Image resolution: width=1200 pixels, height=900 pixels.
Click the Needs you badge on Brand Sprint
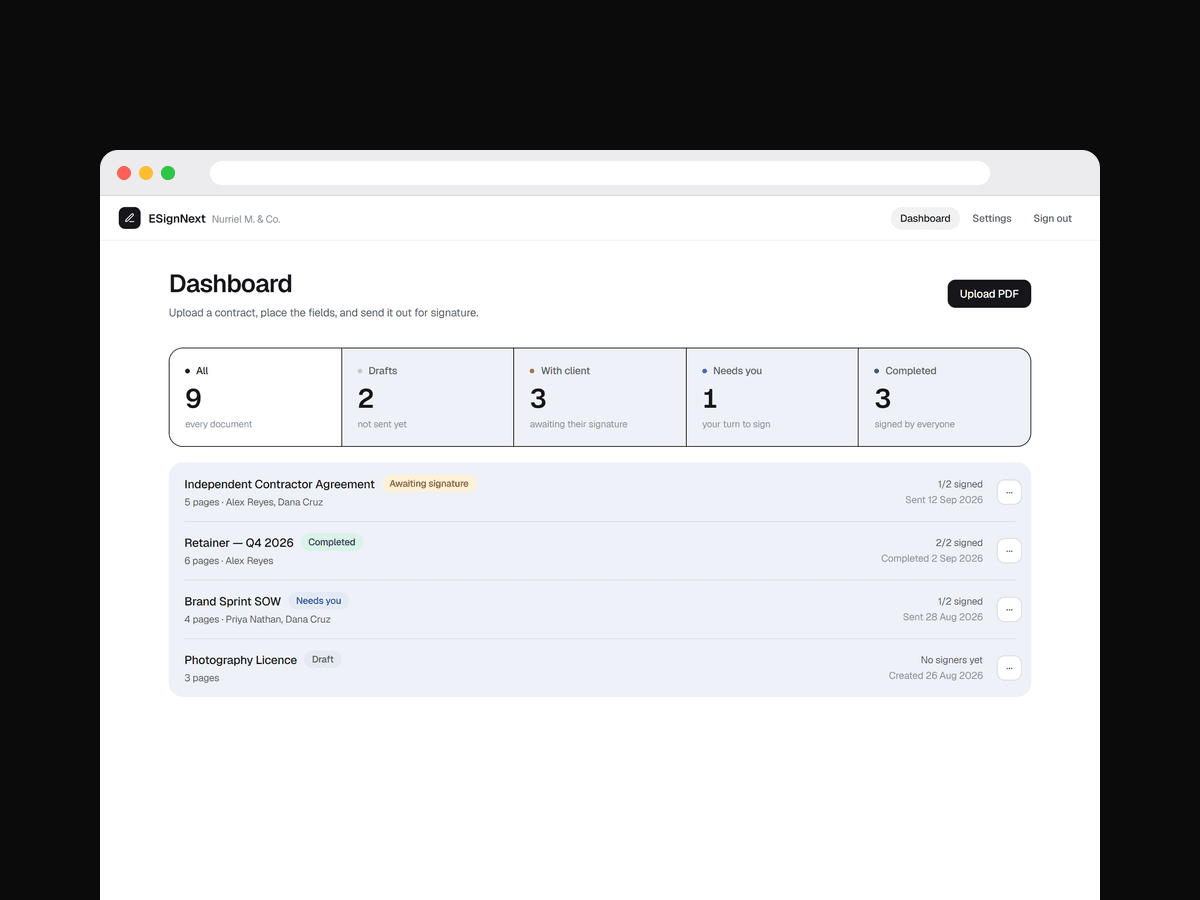click(318, 601)
